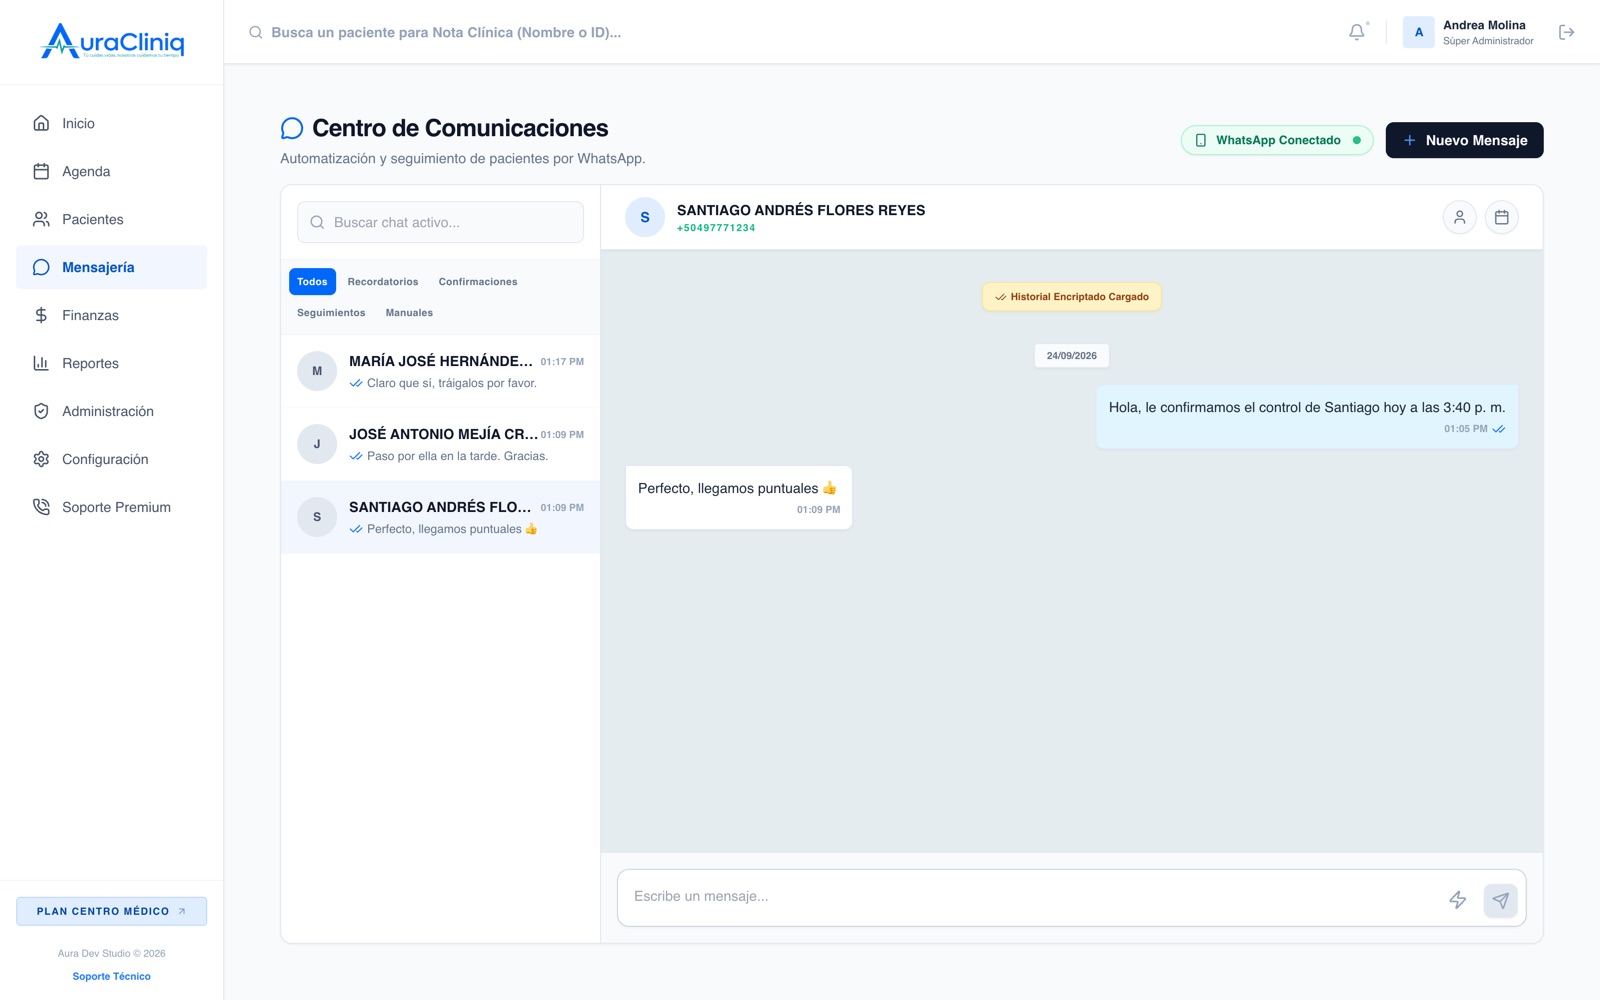The image size is (1600, 1000).
Task: Open Soporte Técnico link
Action: point(112,976)
